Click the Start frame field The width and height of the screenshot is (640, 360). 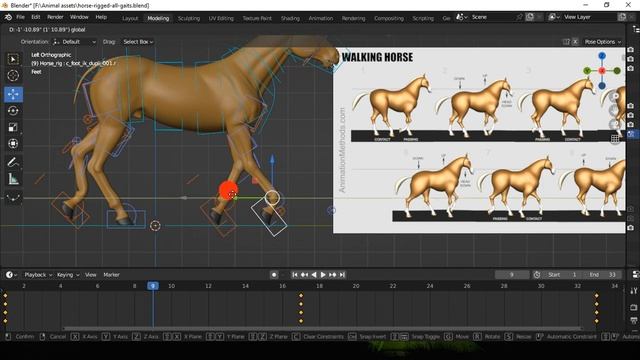563,275
